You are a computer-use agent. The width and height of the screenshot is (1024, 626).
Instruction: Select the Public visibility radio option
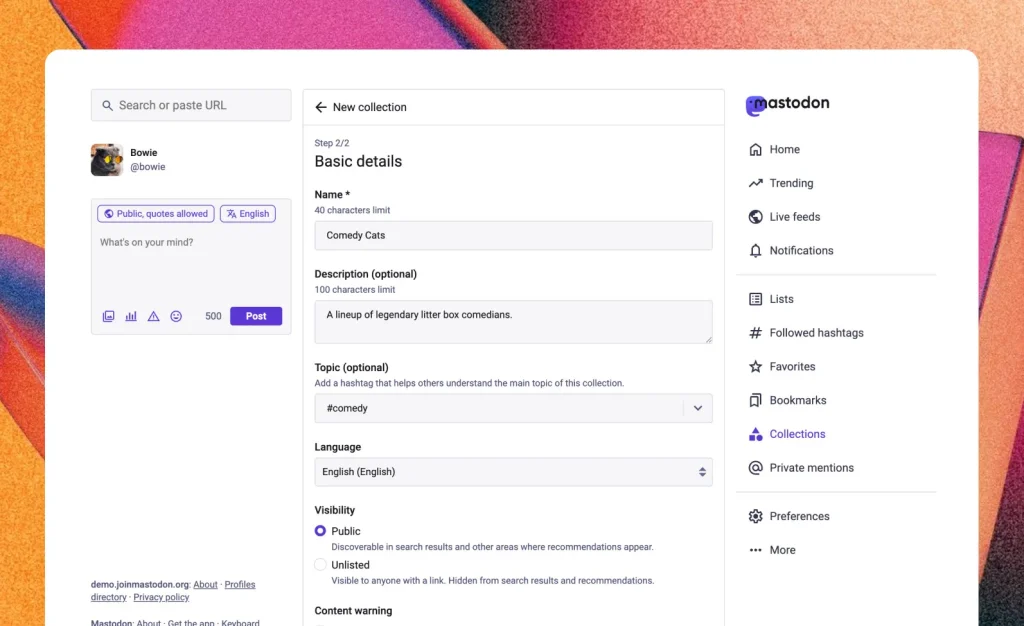click(x=321, y=531)
